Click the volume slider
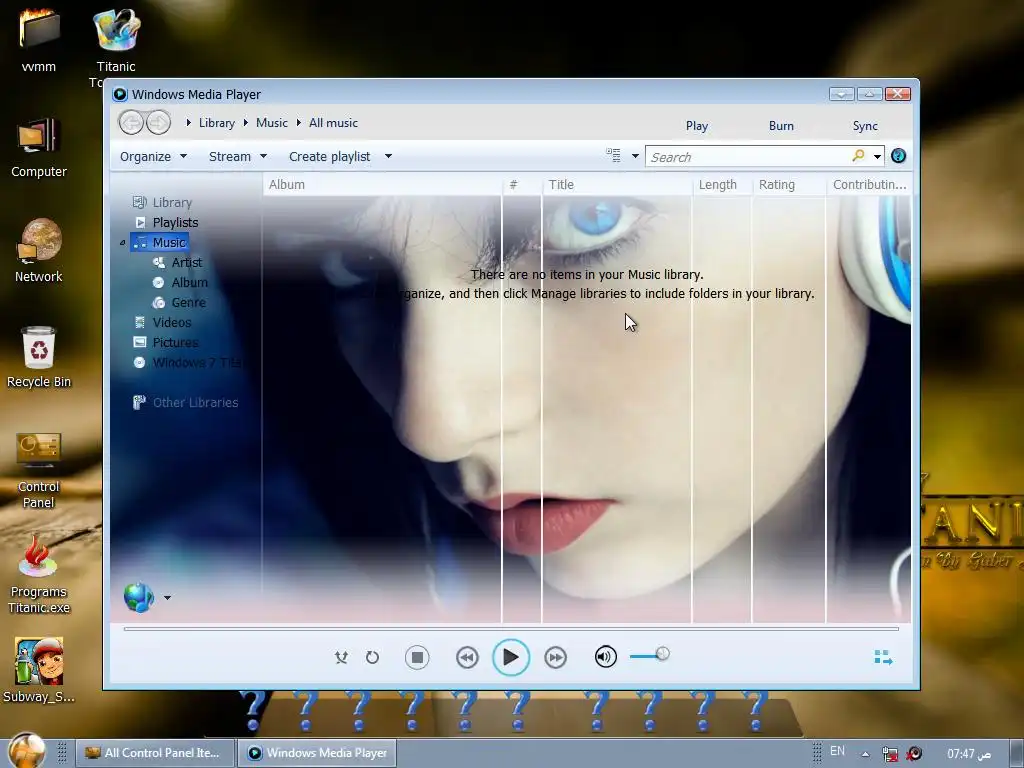1024x768 pixels. point(650,655)
